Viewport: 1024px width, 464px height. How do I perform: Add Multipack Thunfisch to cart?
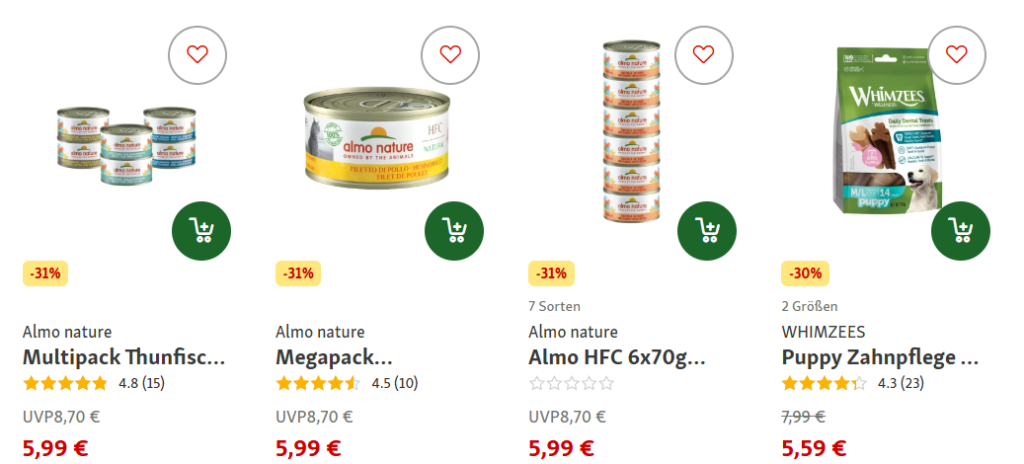click(x=201, y=231)
